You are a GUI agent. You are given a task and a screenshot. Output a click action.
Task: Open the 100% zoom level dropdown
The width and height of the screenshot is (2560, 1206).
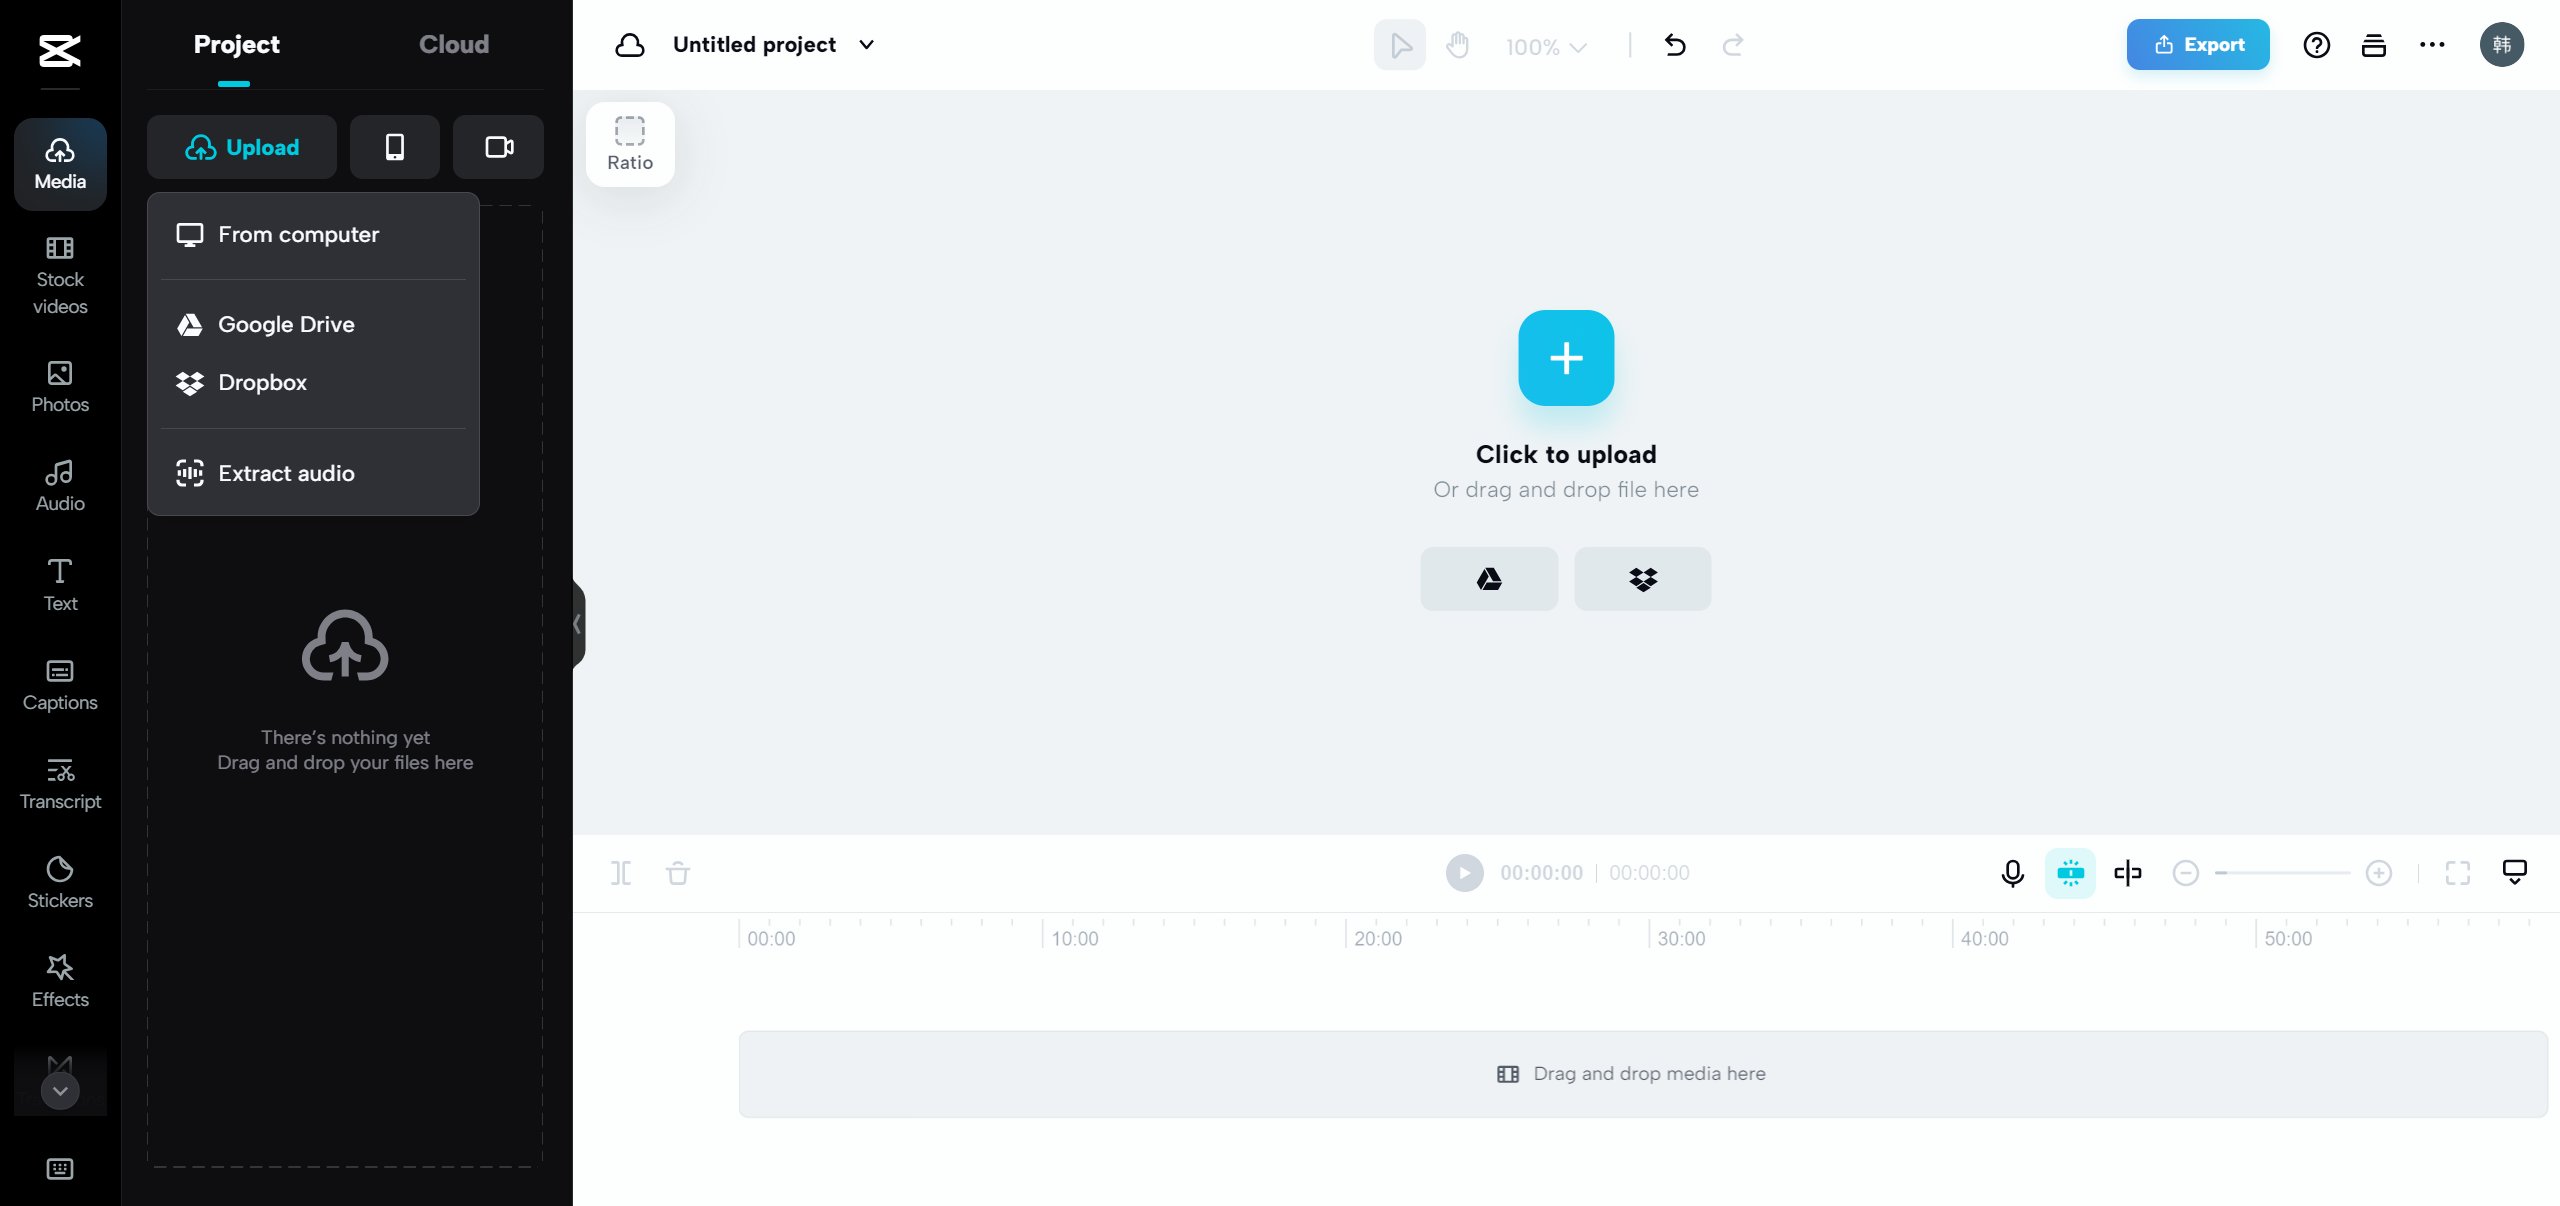(x=1546, y=47)
